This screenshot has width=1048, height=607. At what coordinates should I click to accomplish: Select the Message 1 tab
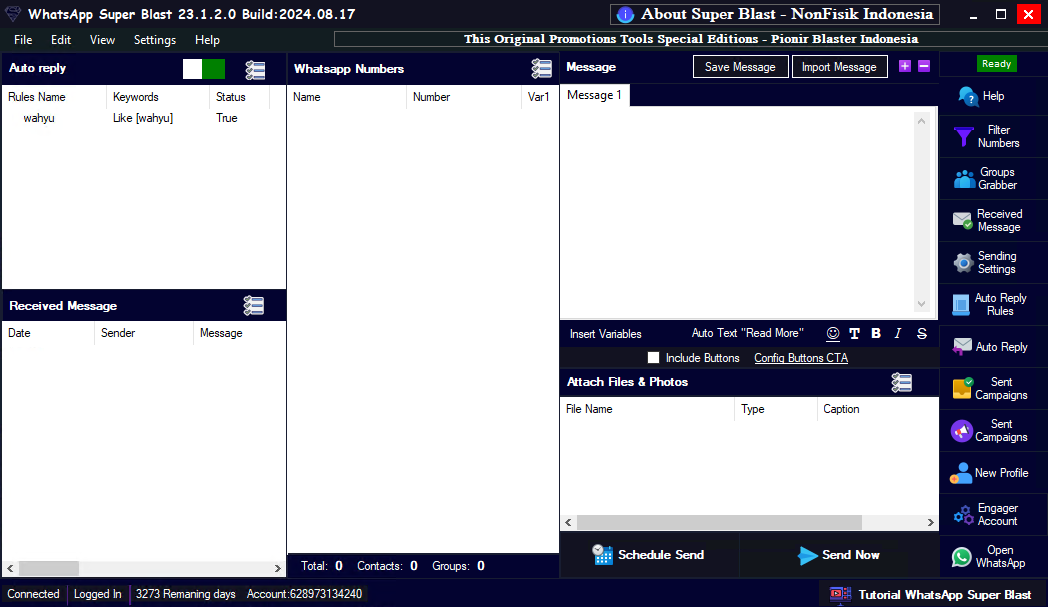pos(594,95)
